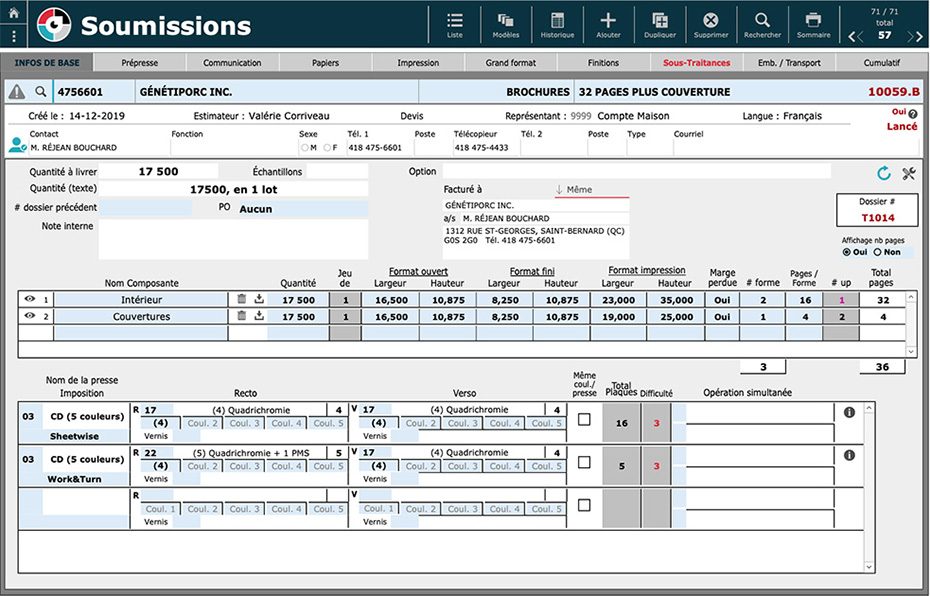This screenshot has height=596, width=930.
Task: Print summary with the Sommaire icon
Action: click(813, 24)
